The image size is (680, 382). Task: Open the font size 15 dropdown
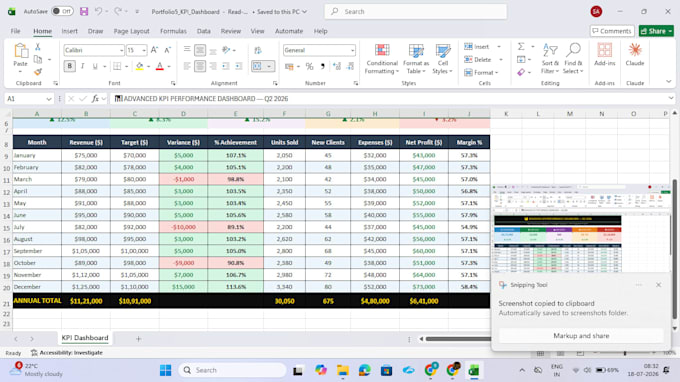click(144, 50)
